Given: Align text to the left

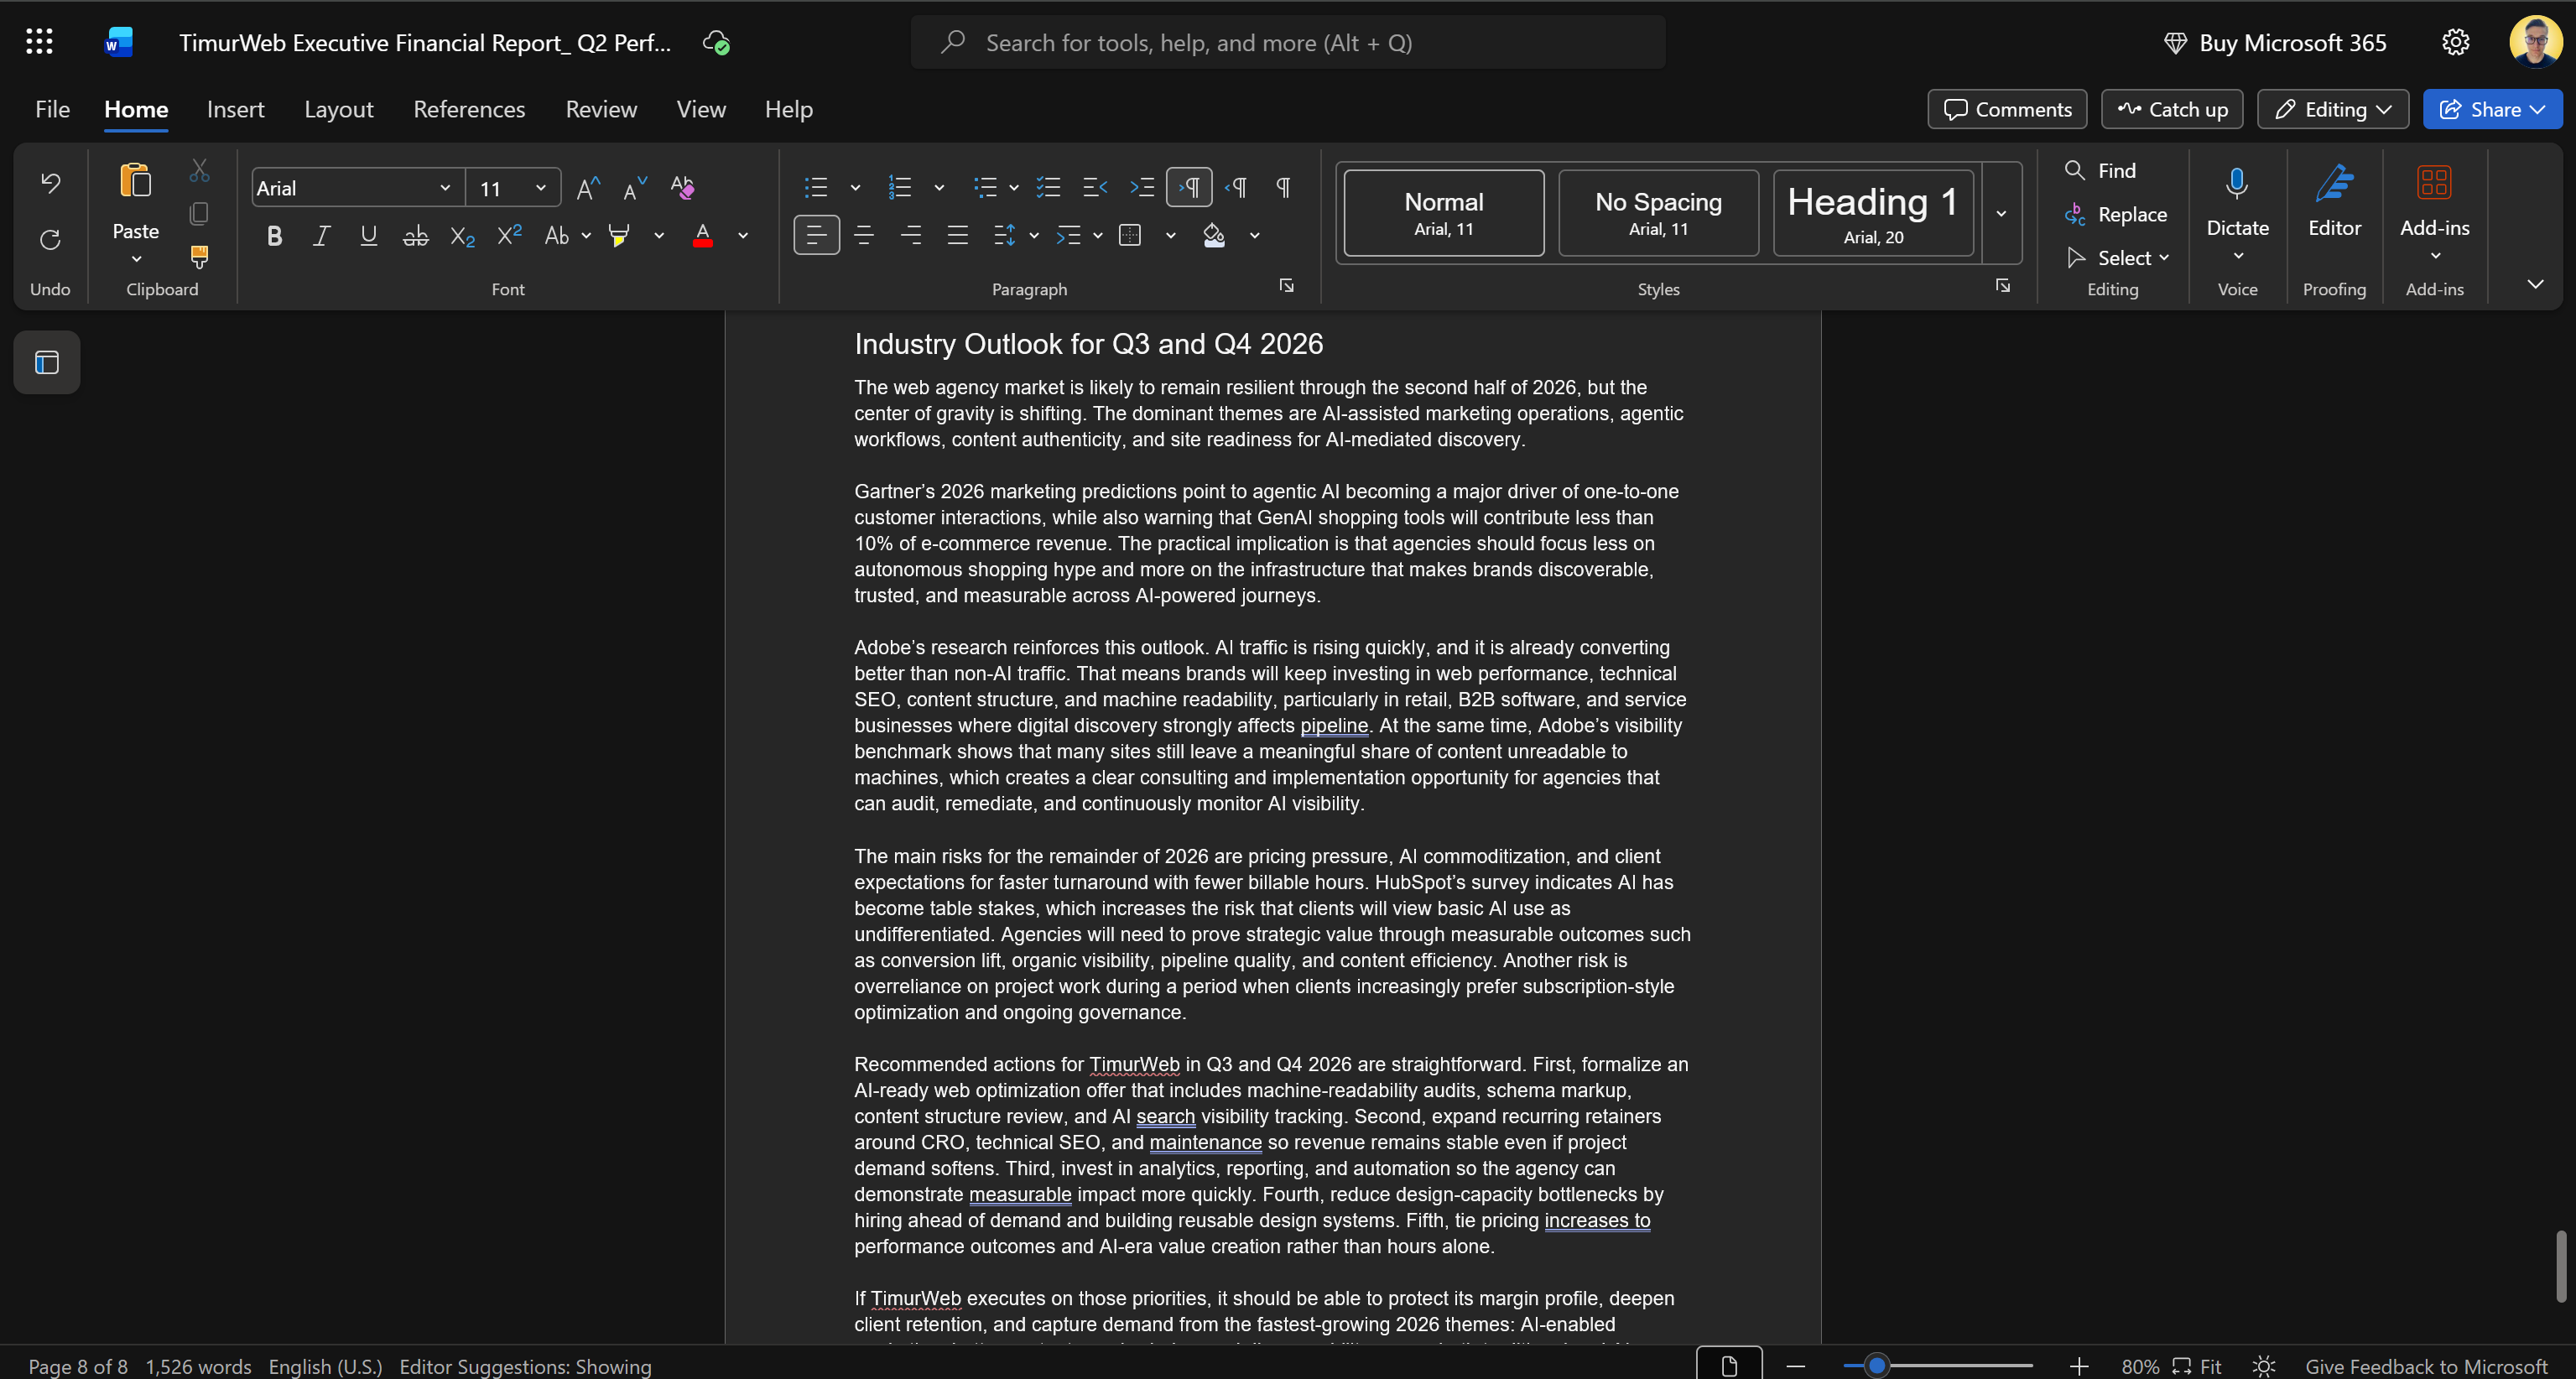Looking at the screenshot, I should pyautogui.click(x=816, y=236).
